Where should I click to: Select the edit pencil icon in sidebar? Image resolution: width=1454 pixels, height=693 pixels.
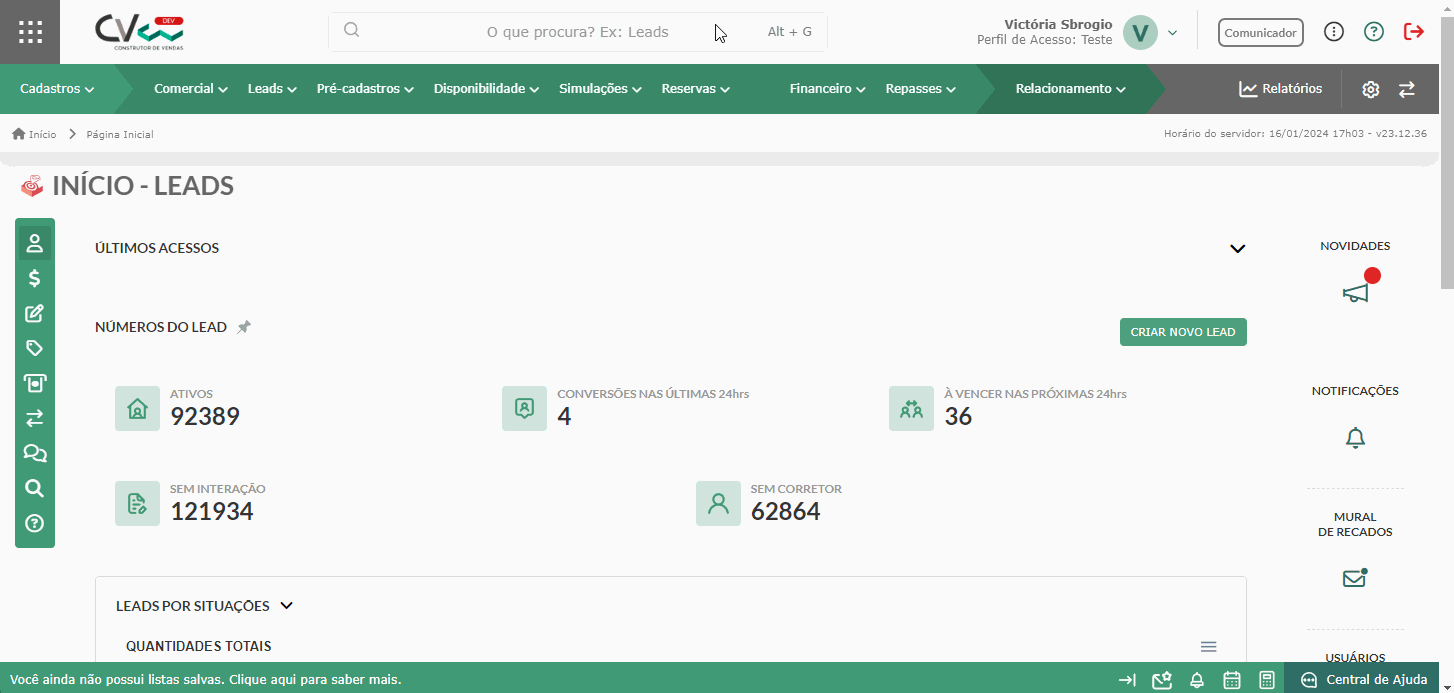coord(35,313)
